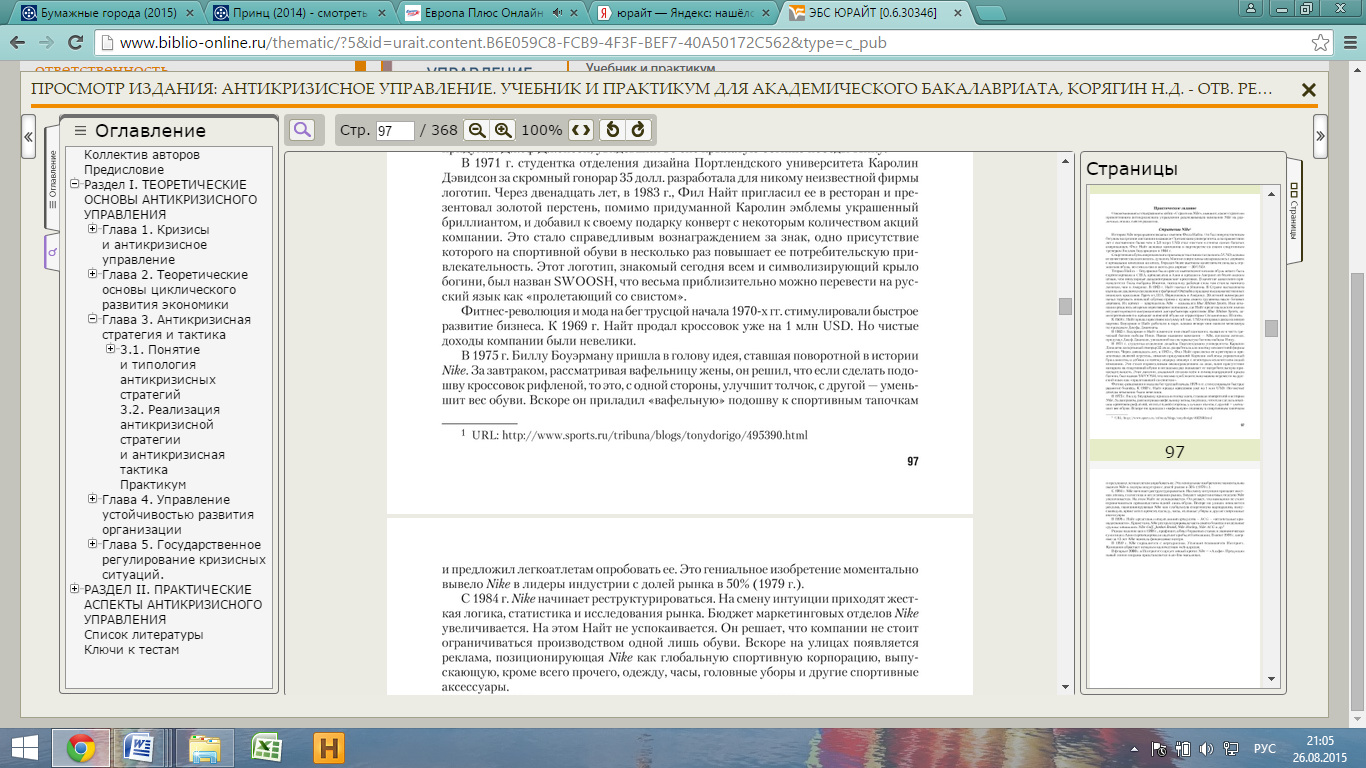Expand Глава 2 tree node
Viewport: 1366px width, 768px height.
pyautogui.click(x=93, y=275)
